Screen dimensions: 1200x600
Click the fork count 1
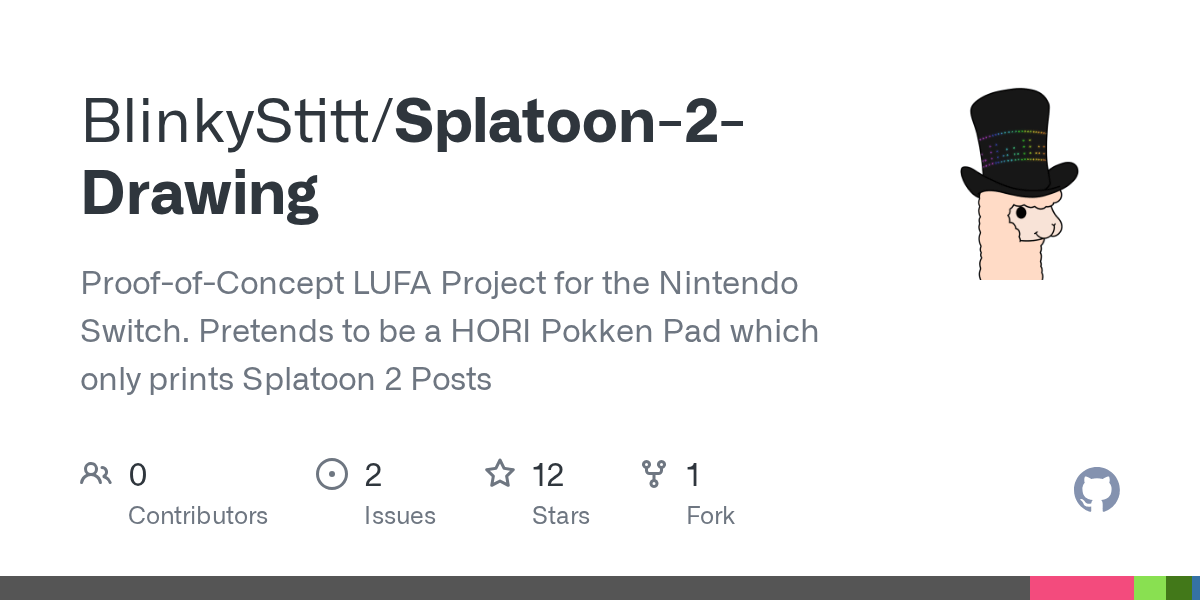(x=693, y=475)
